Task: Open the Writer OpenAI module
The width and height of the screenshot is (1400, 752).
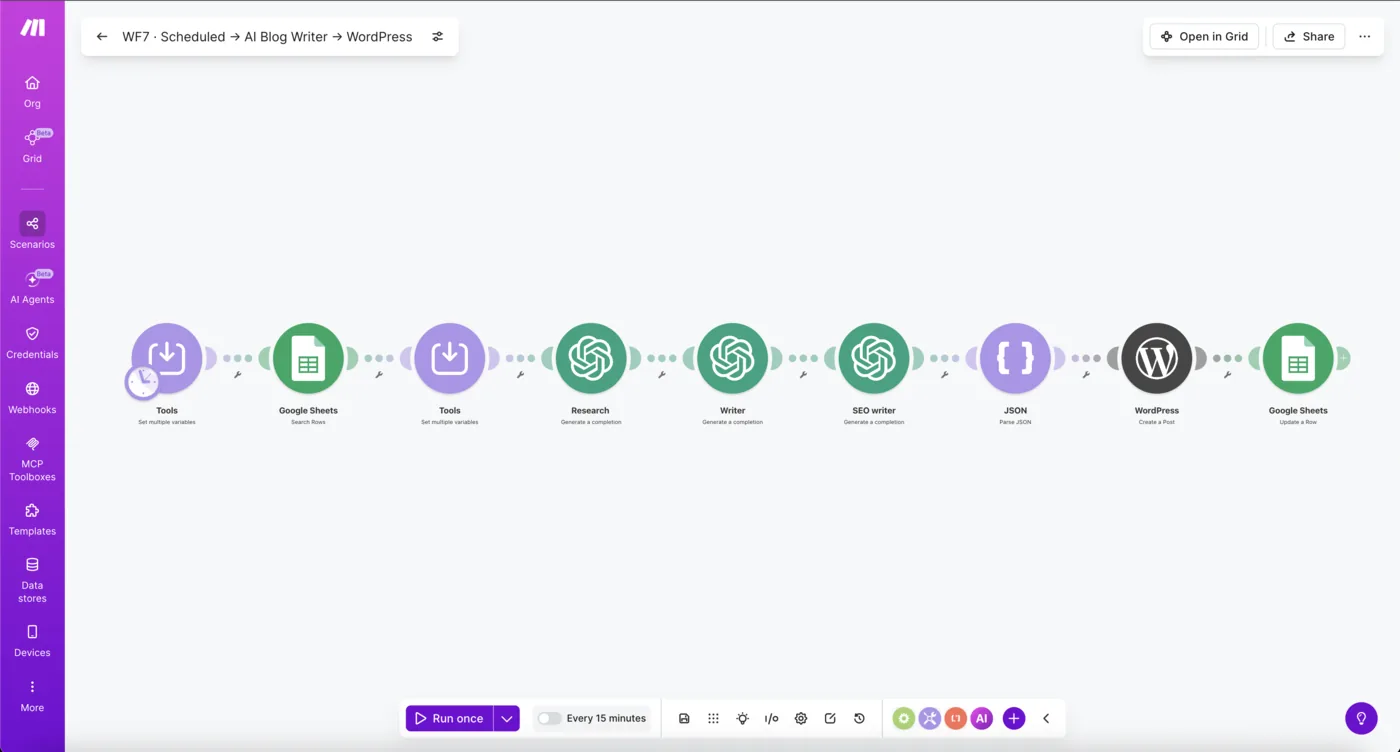Action: 733,358
